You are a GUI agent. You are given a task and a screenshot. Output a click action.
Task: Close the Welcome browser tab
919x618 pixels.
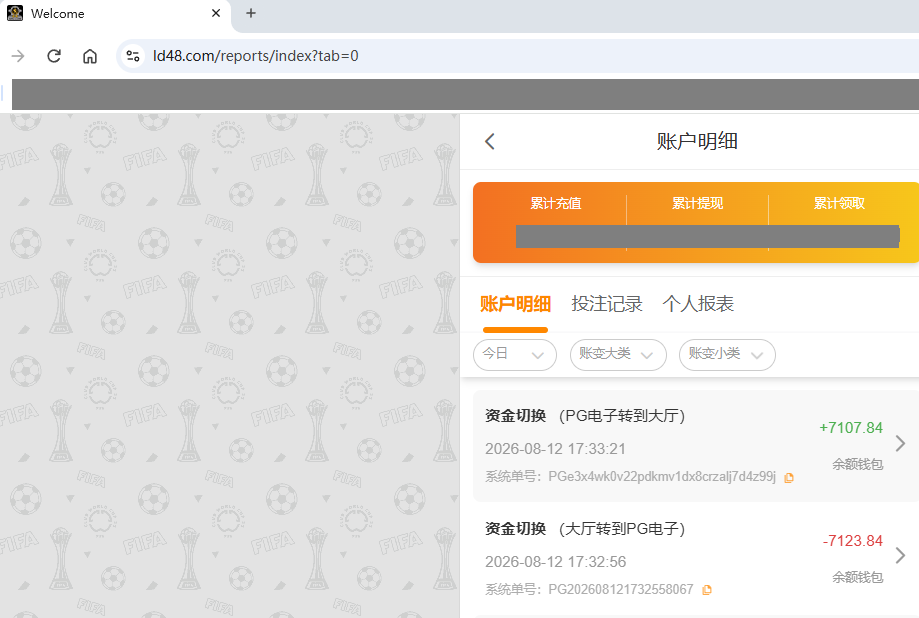click(216, 13)
